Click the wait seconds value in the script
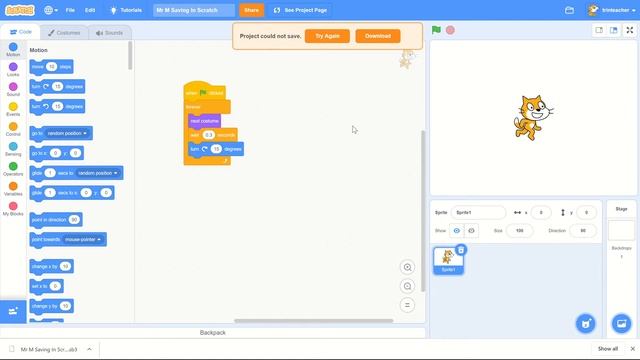Screen dimensions: 640x360 (x=209, y=135)
